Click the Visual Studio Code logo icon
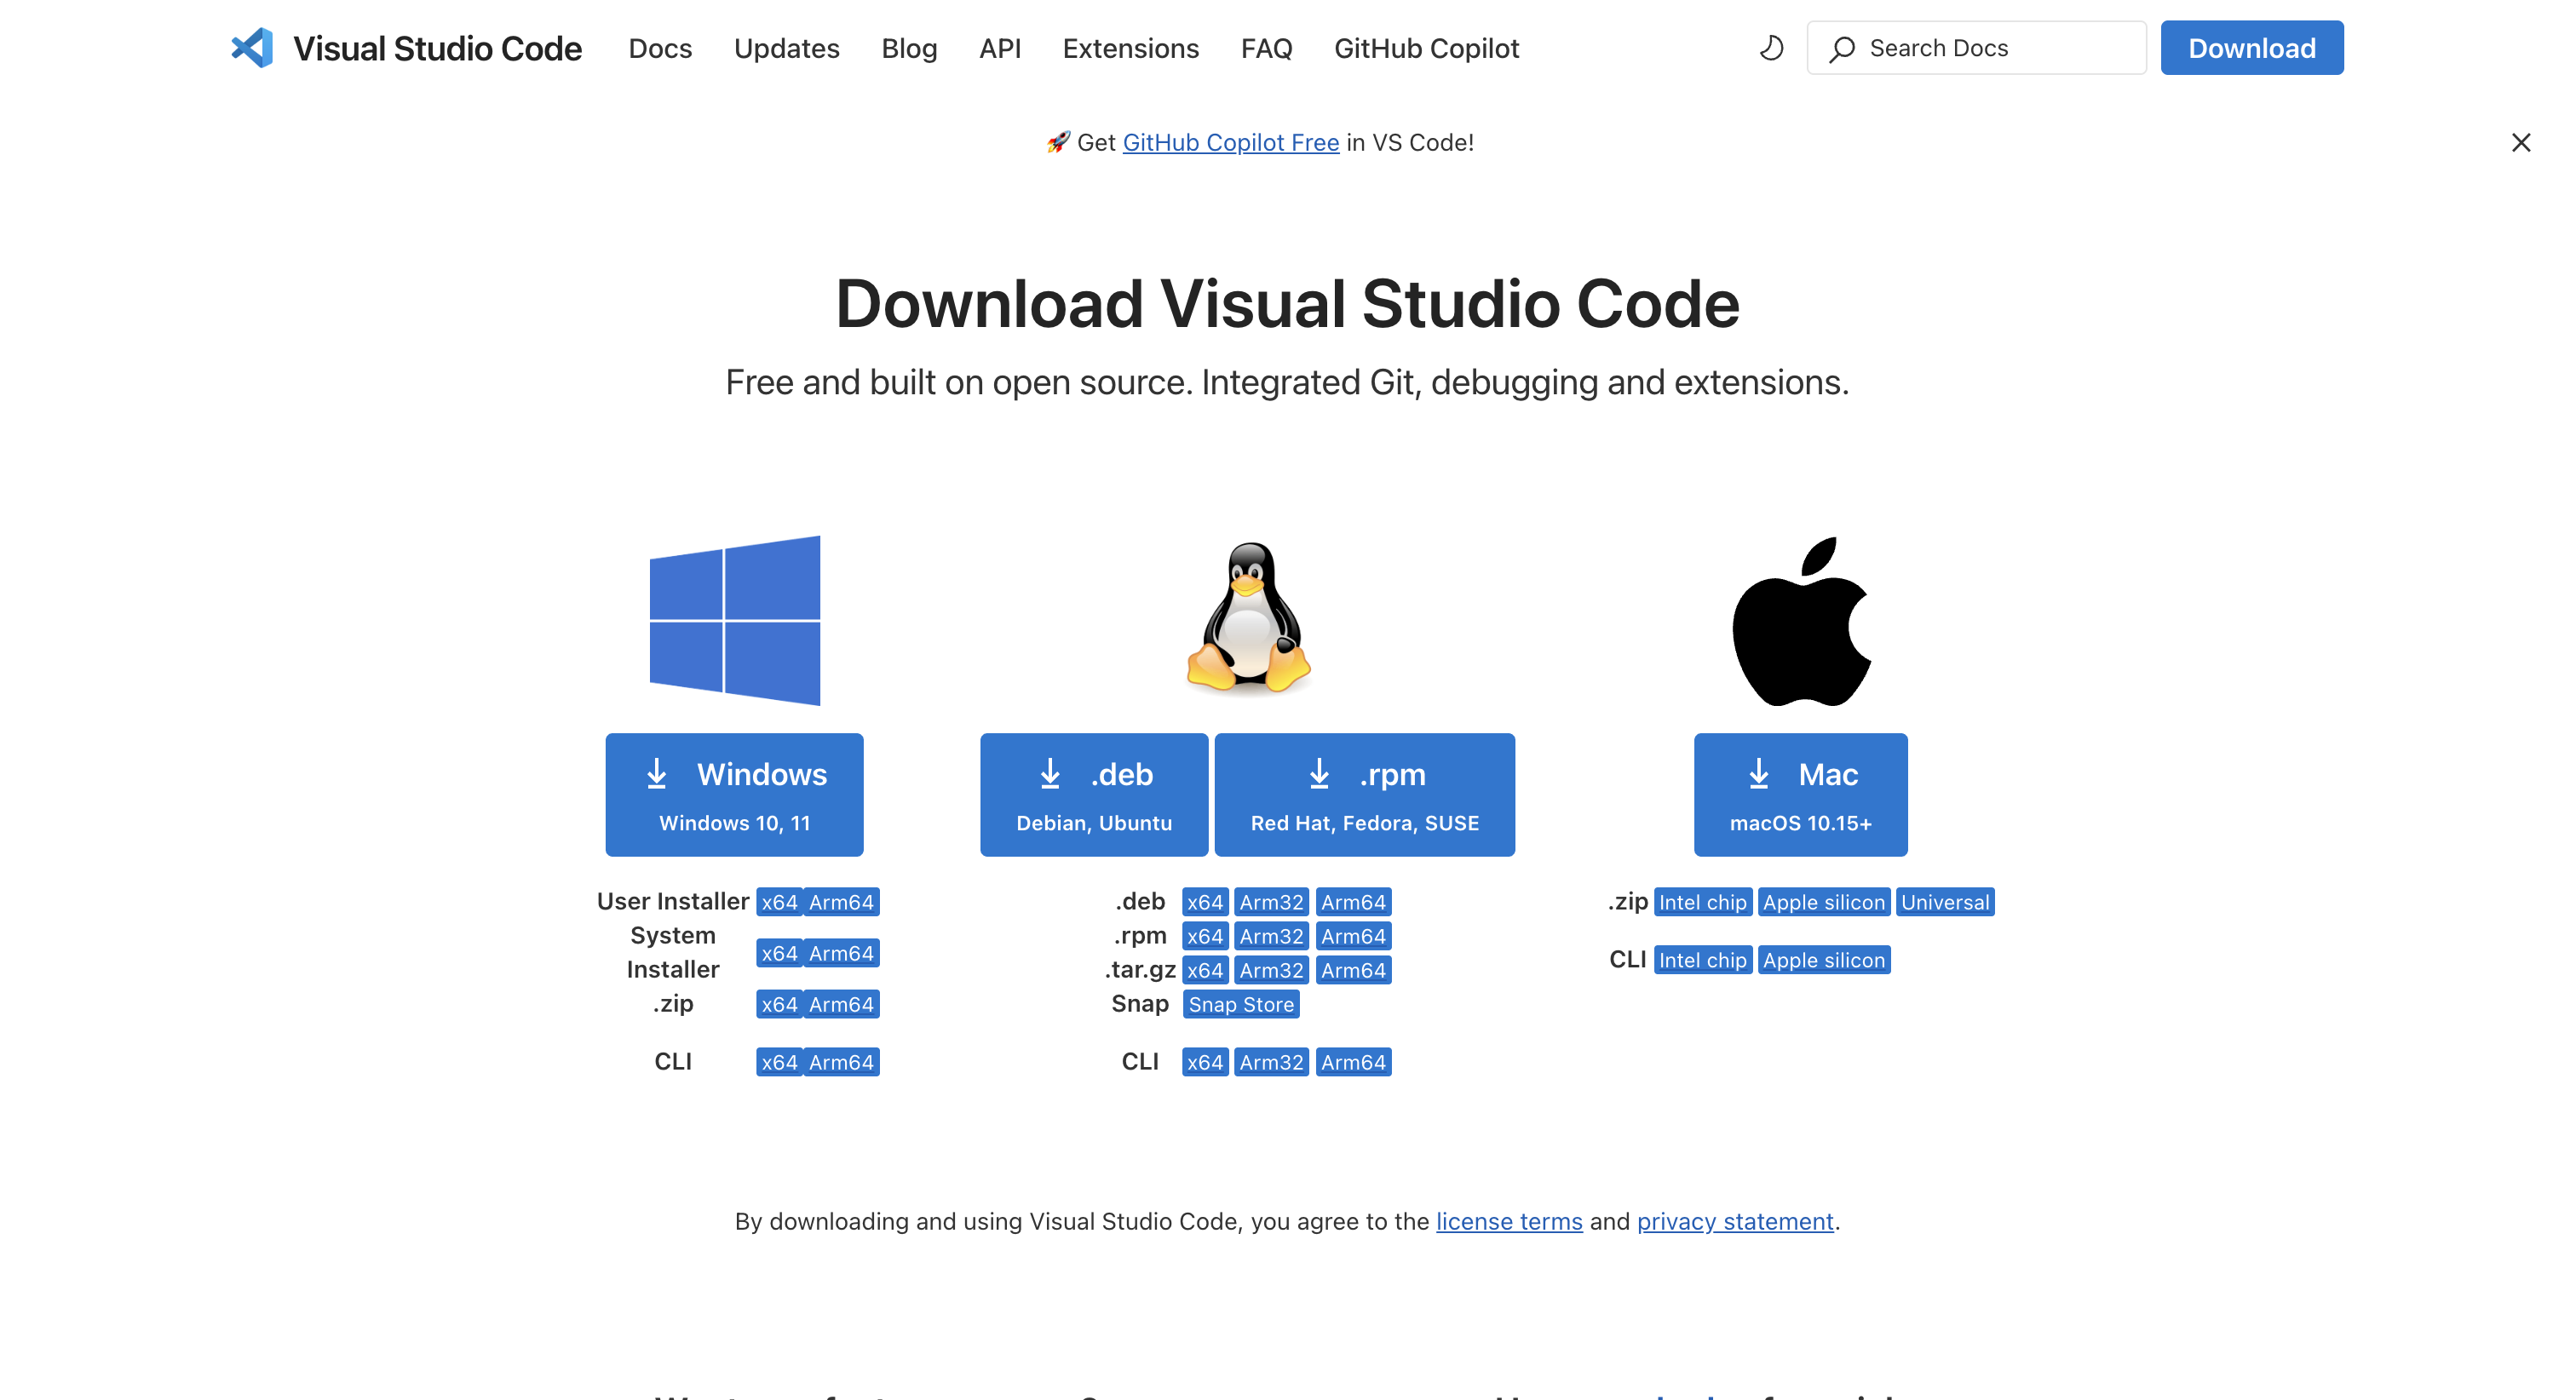 point(252,48)
